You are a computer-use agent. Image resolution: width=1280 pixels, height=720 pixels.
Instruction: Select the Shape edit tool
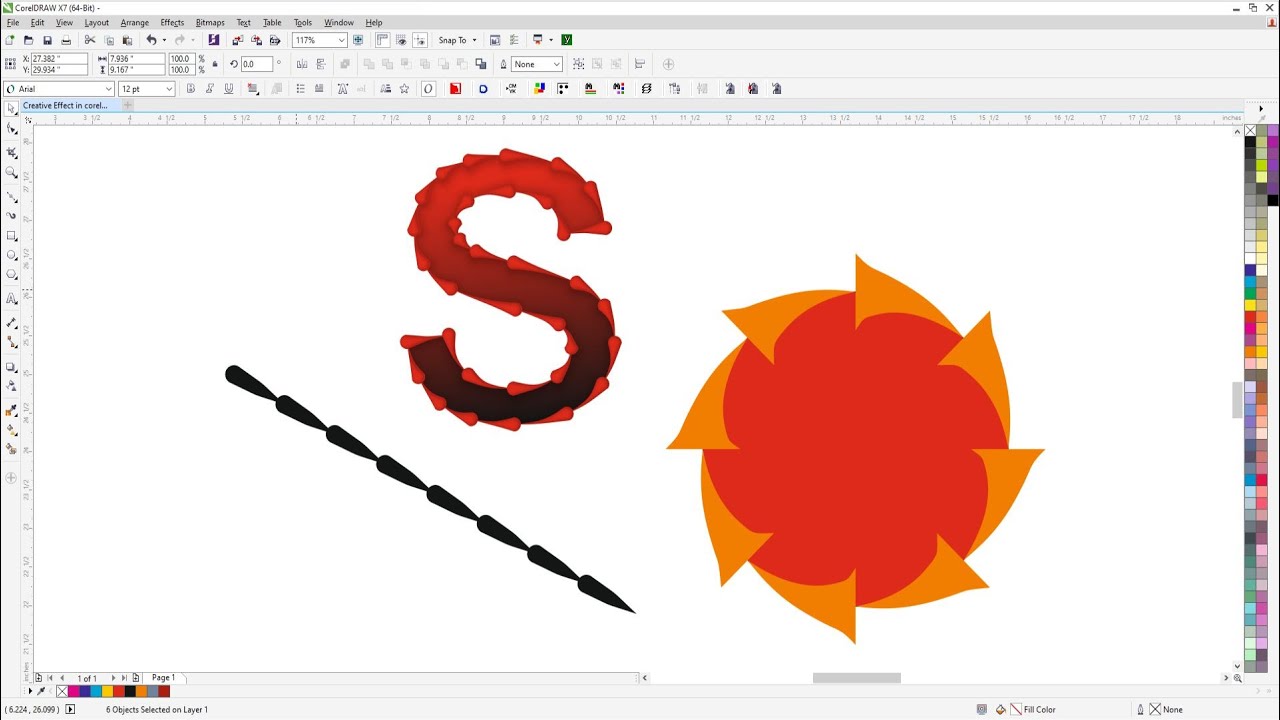[x=12, y=129]
